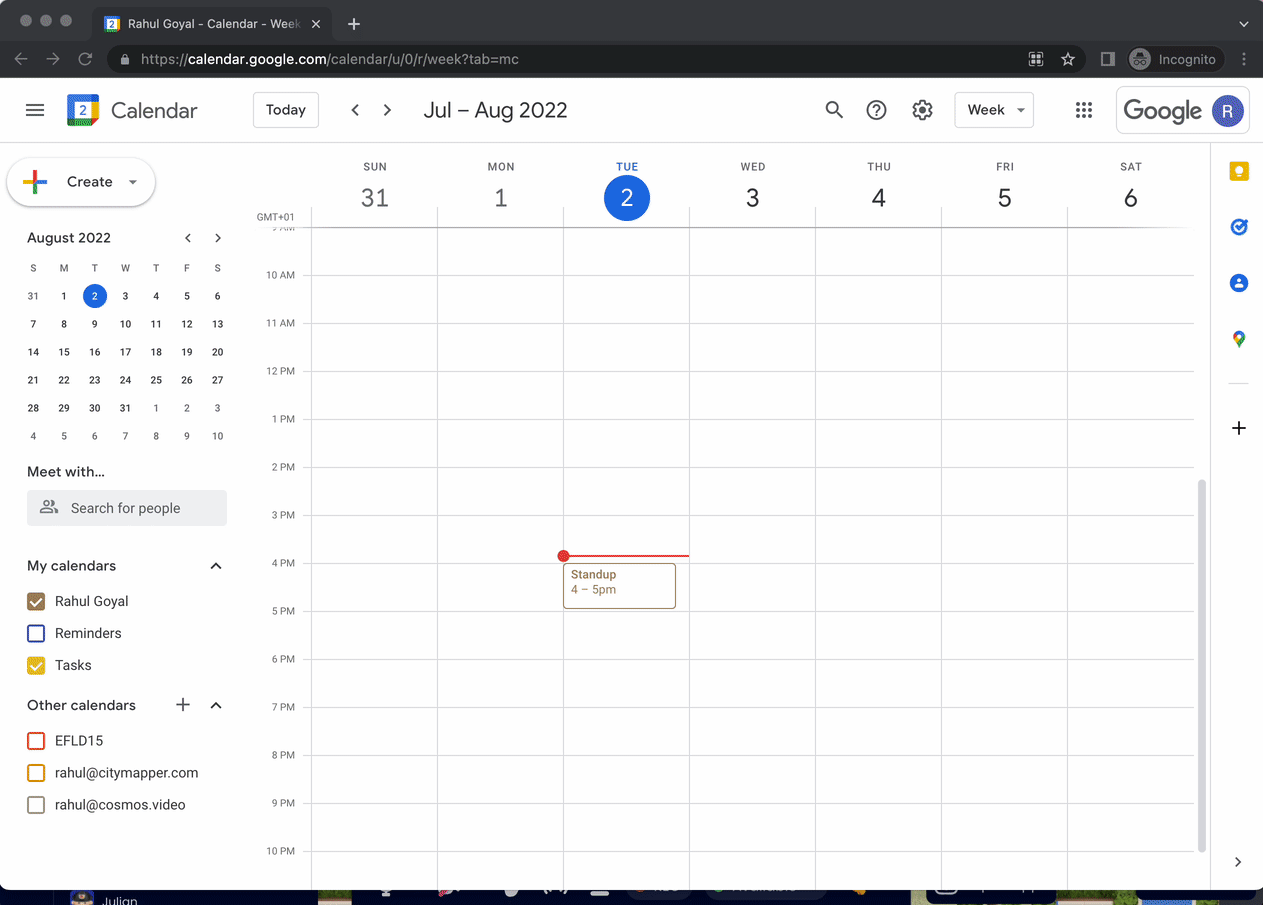The image size is (1263, 905).
Task: Toggle the main navigation drawer
Action: pos(34,110)
